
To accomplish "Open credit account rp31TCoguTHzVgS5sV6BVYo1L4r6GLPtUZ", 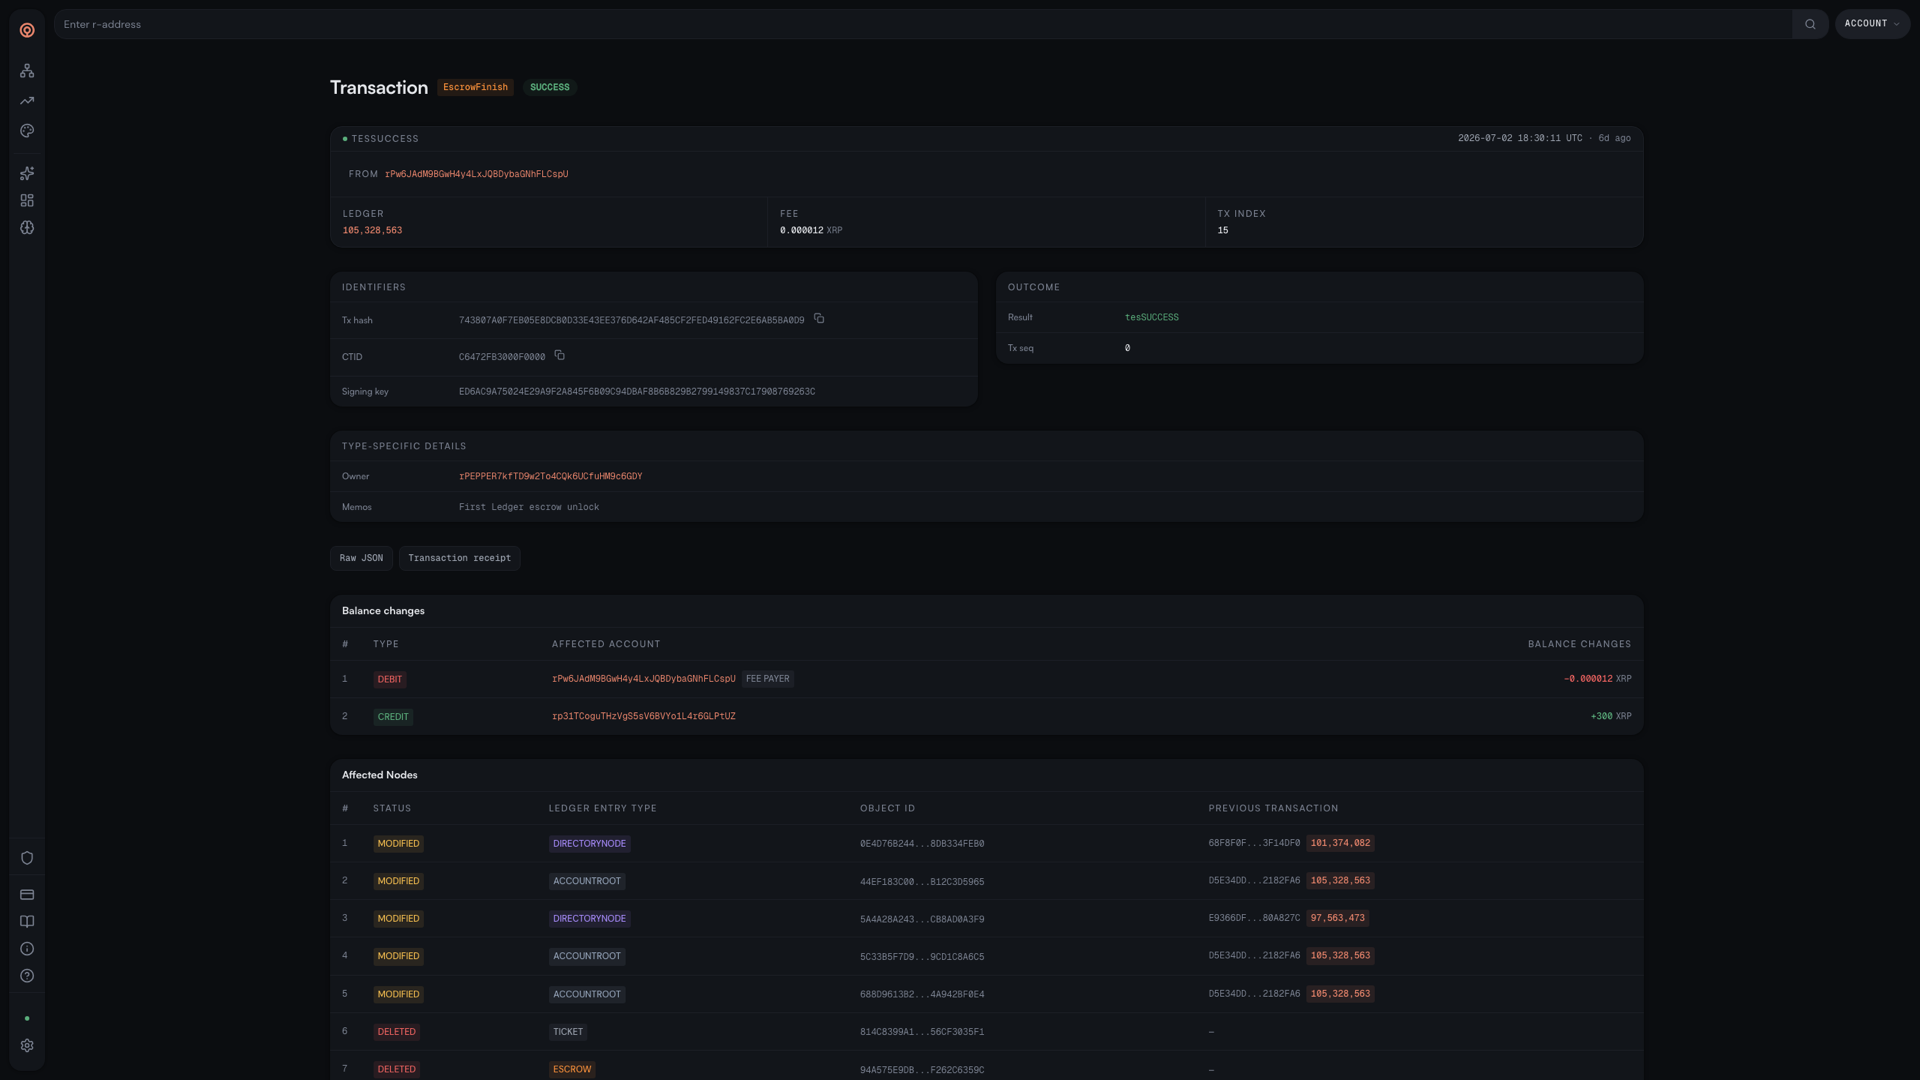I will pos(643,717).
